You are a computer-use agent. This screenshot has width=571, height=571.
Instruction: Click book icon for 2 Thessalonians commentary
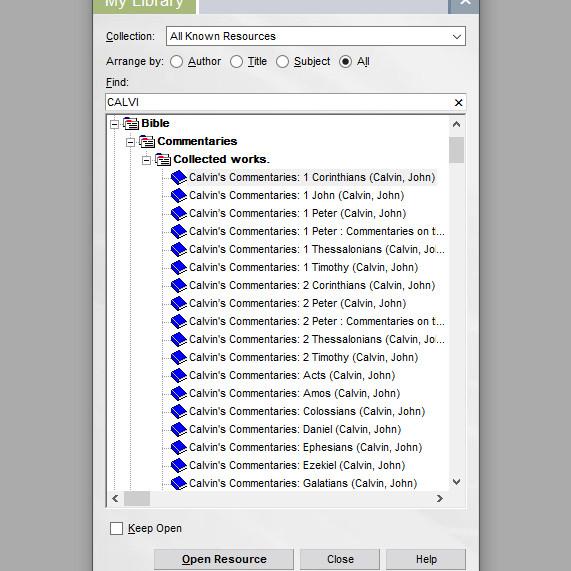(x=179, y=339)
